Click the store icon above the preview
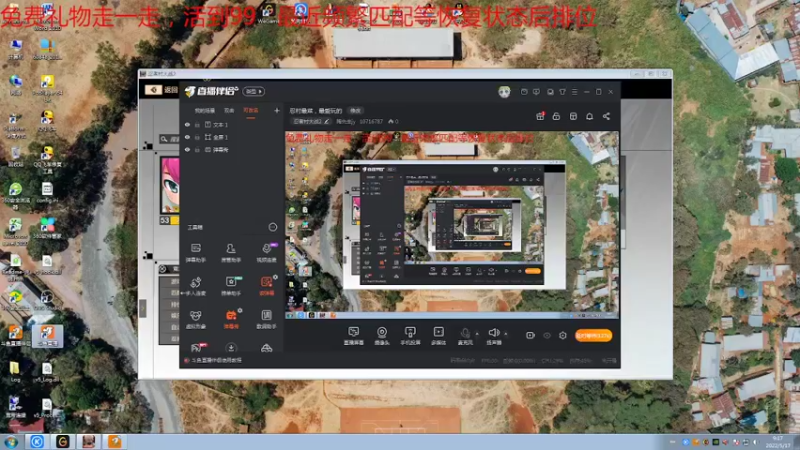The height and width of the screenshot is (450, 800). pos(573,116)
